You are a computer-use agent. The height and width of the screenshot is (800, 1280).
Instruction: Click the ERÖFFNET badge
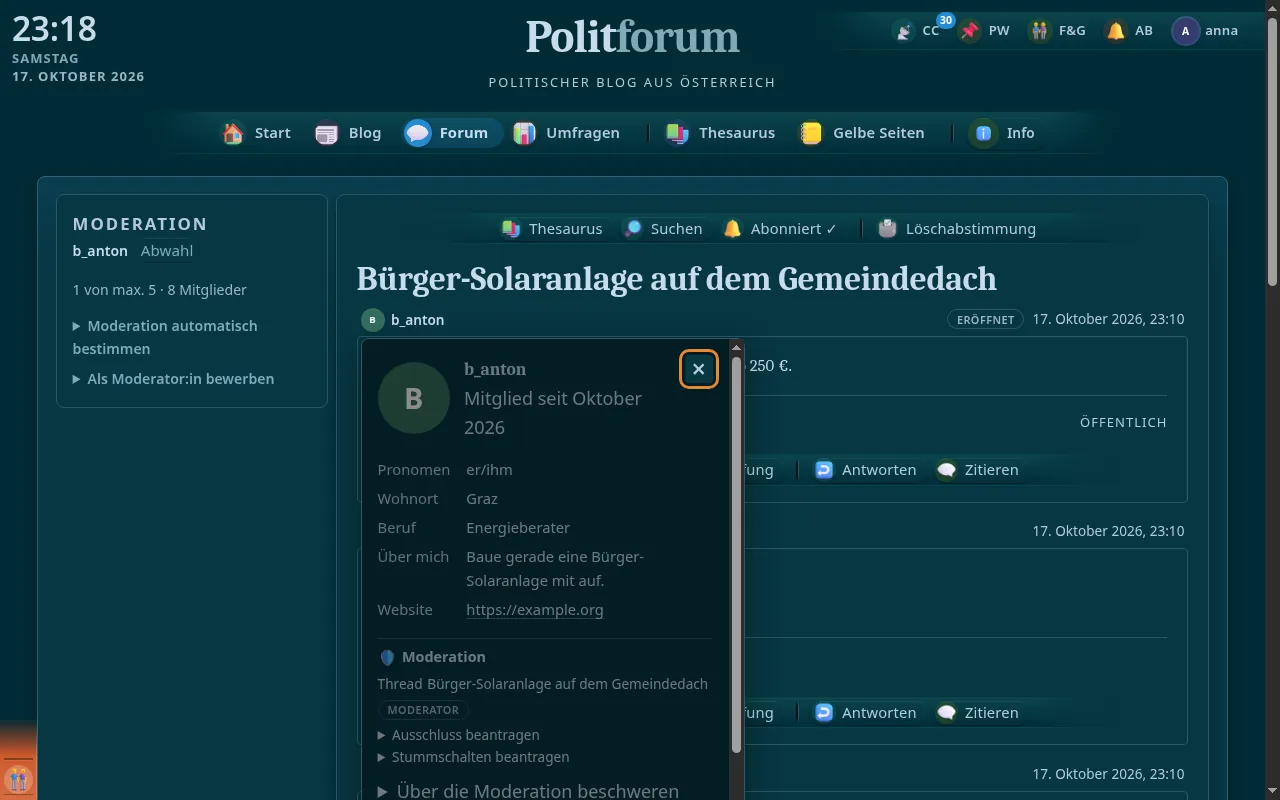tap(985, 320)
